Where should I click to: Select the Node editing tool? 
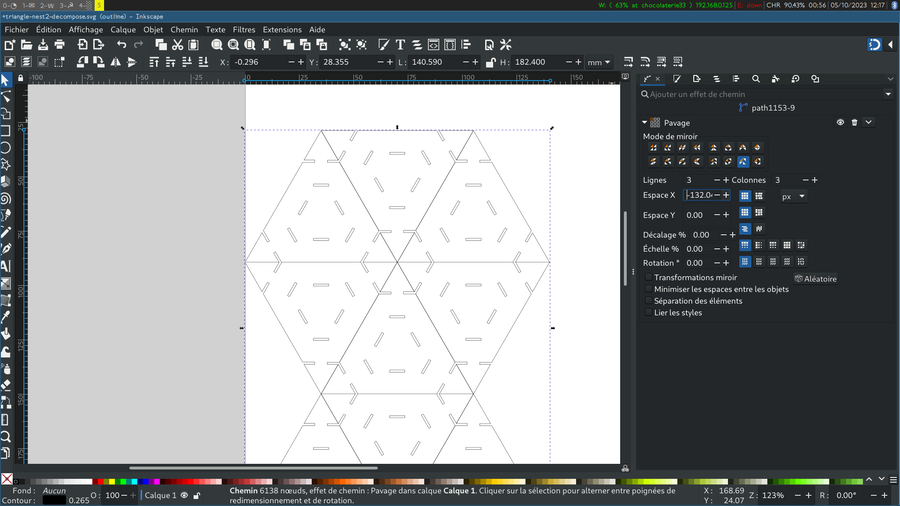click(6, 97)
